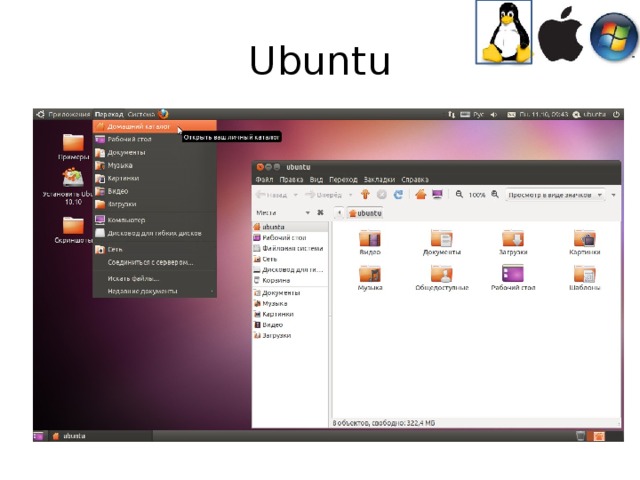Open the Общедоступные folder
This screenshot has width=640, height=480.
pos(442,278)
